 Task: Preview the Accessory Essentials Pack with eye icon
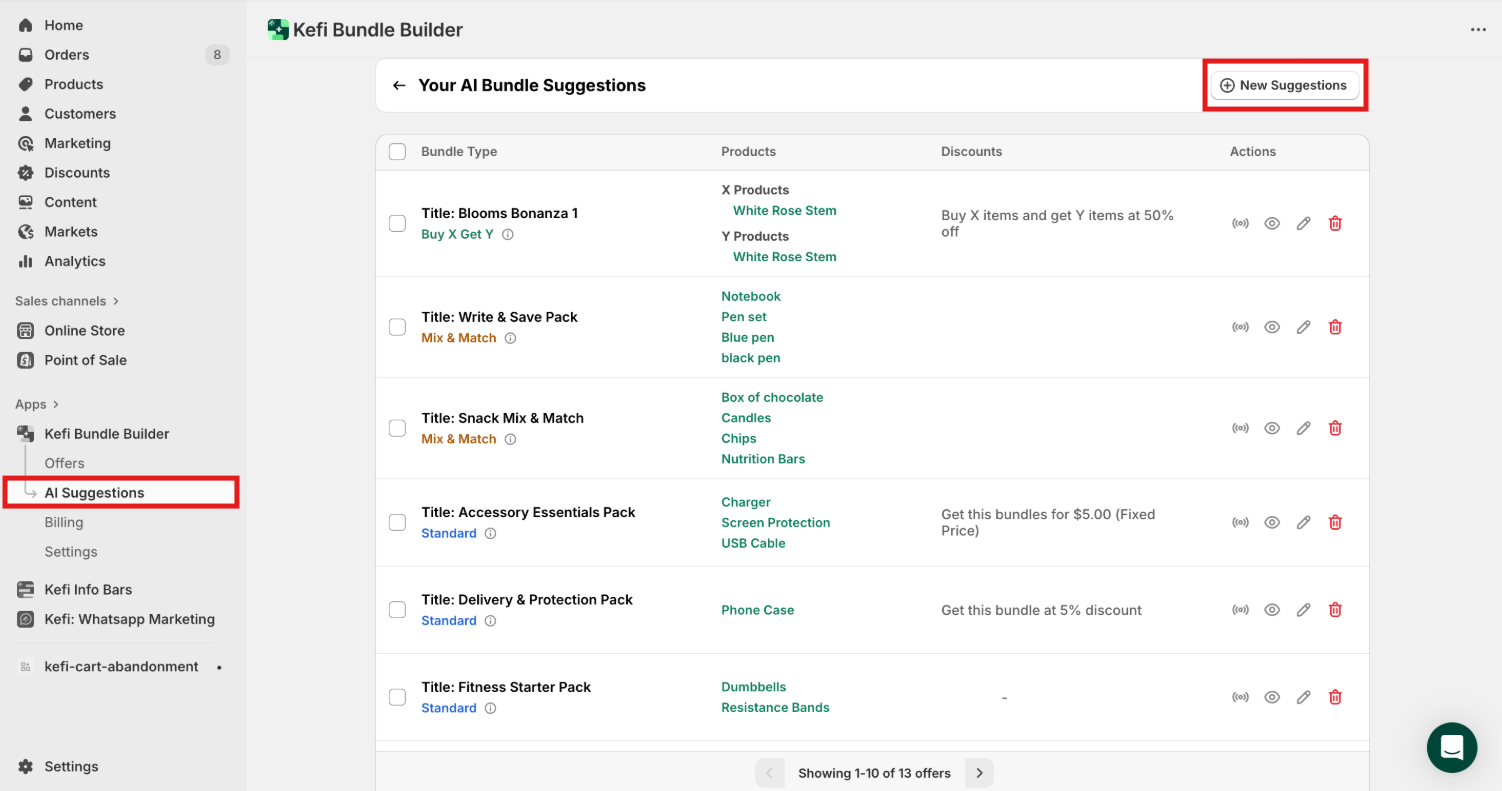click(x=1272, y=522)
